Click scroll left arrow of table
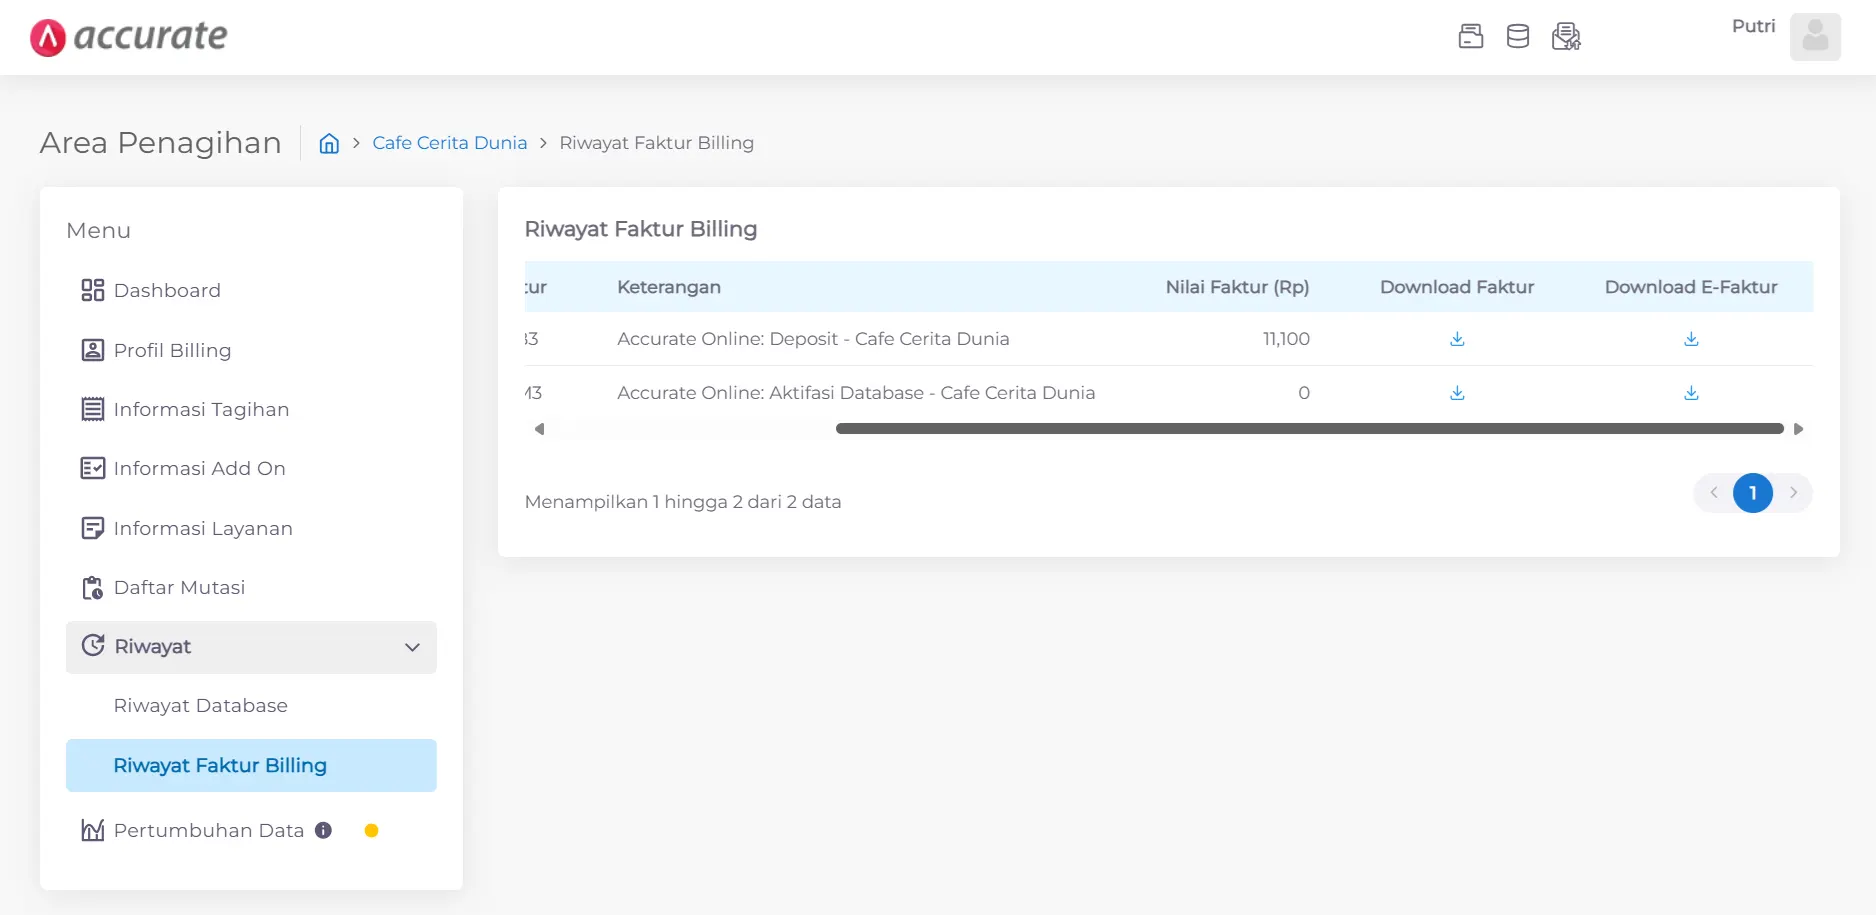The image size is (1876, 915). [539, 429]
